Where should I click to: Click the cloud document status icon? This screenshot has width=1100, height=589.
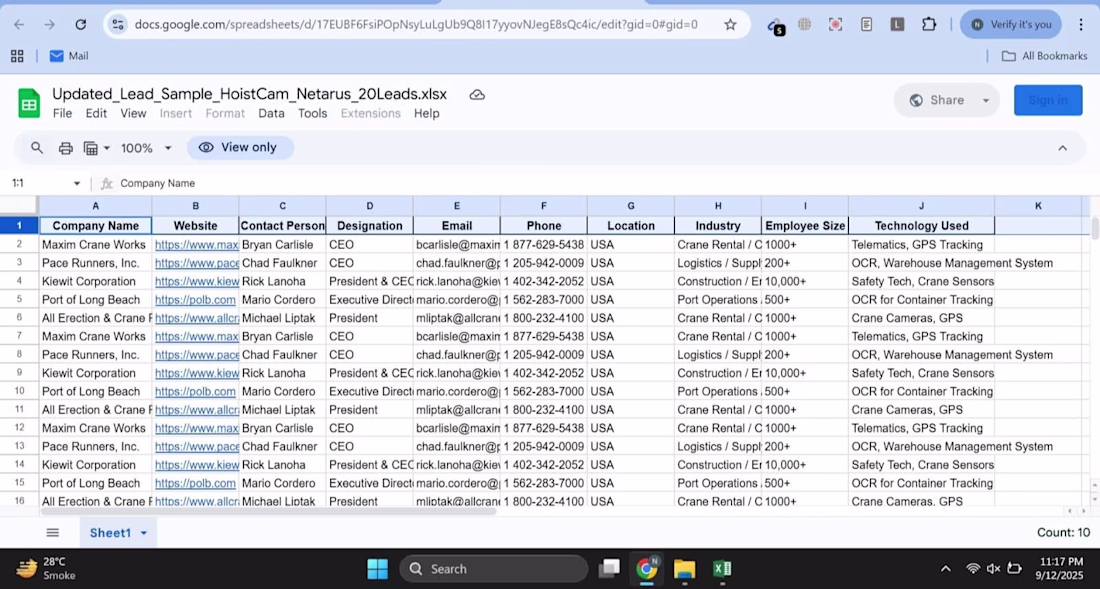(477, 95)
